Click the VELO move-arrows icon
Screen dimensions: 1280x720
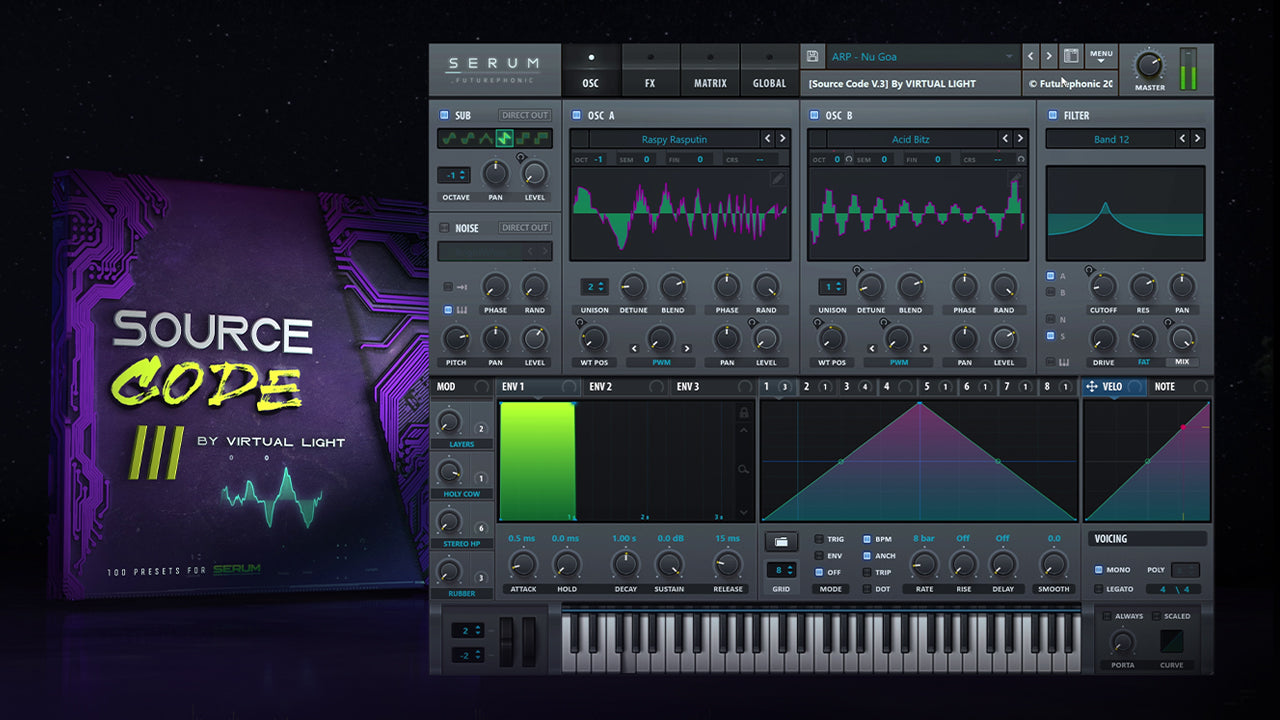coord(1091,386)
